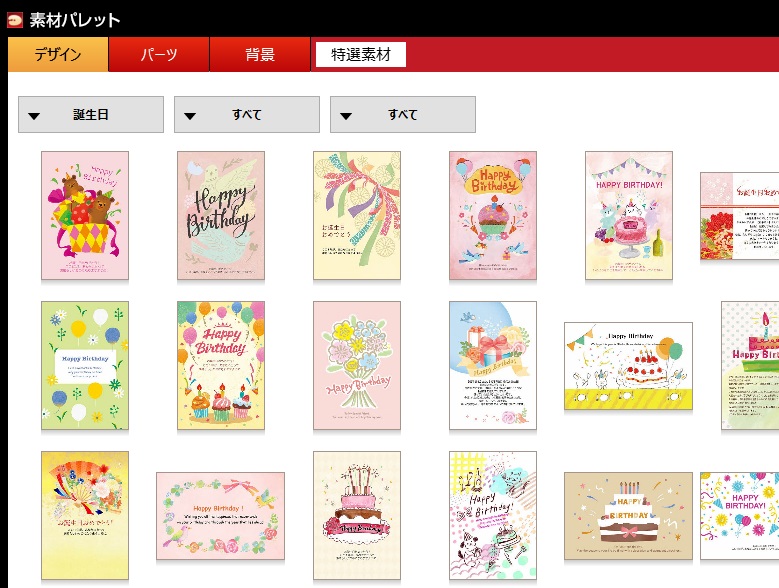Choose the floral wreath landscape card with bow

(x=221, y=516)
